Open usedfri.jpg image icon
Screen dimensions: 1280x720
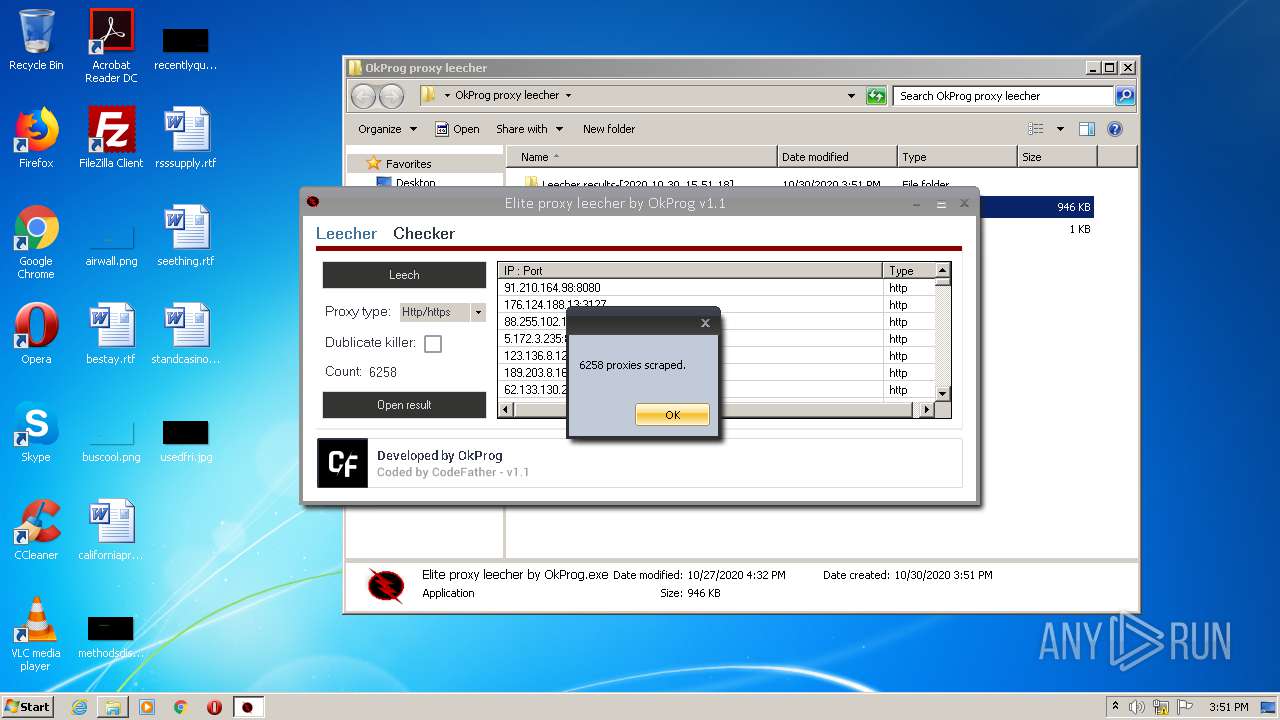tap(186, 443)
